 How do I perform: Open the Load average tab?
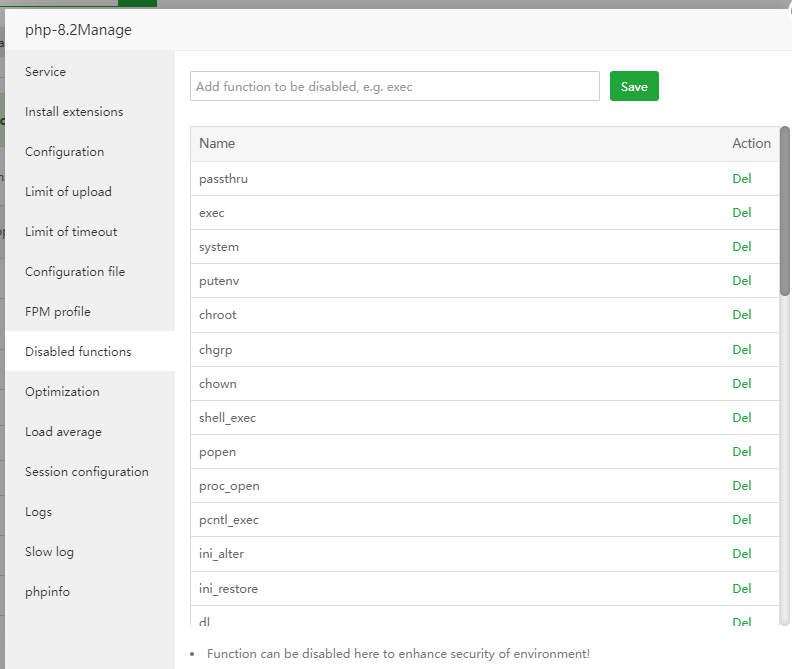point(63,432)
